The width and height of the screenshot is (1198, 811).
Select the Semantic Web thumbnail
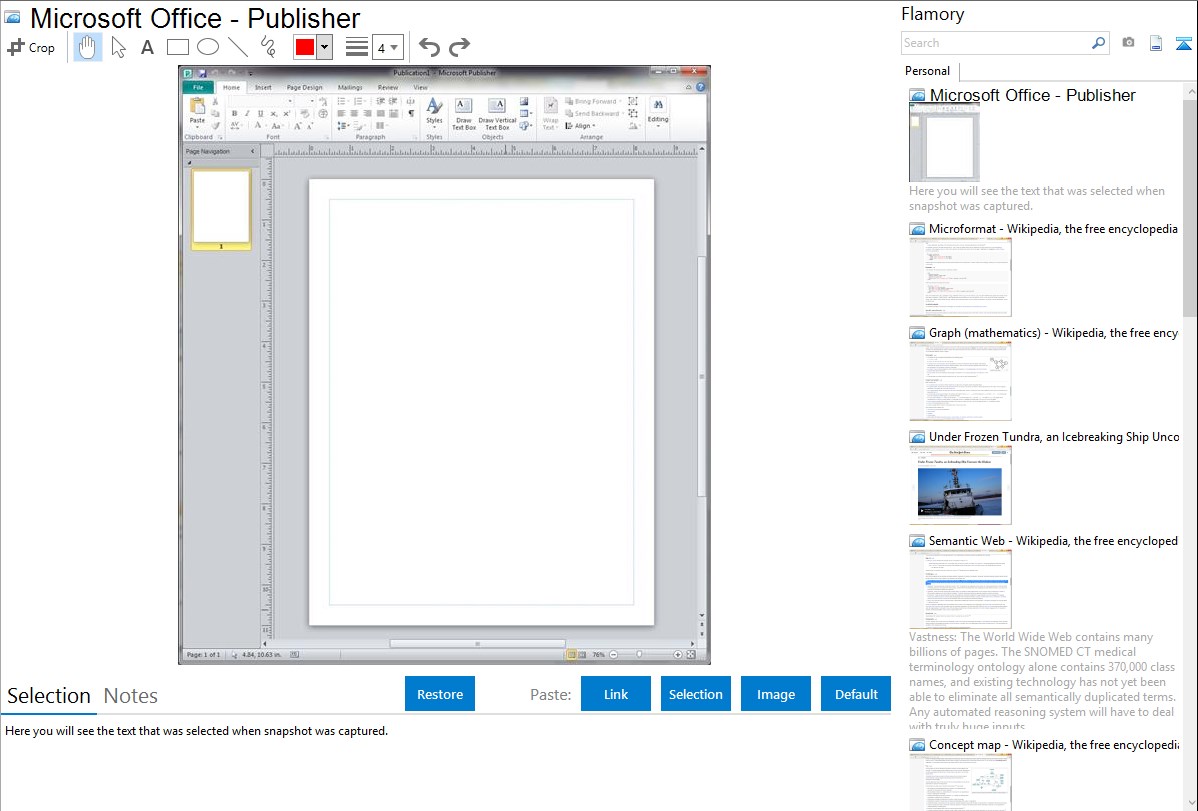pyautogui.click(x=960, y=589)
